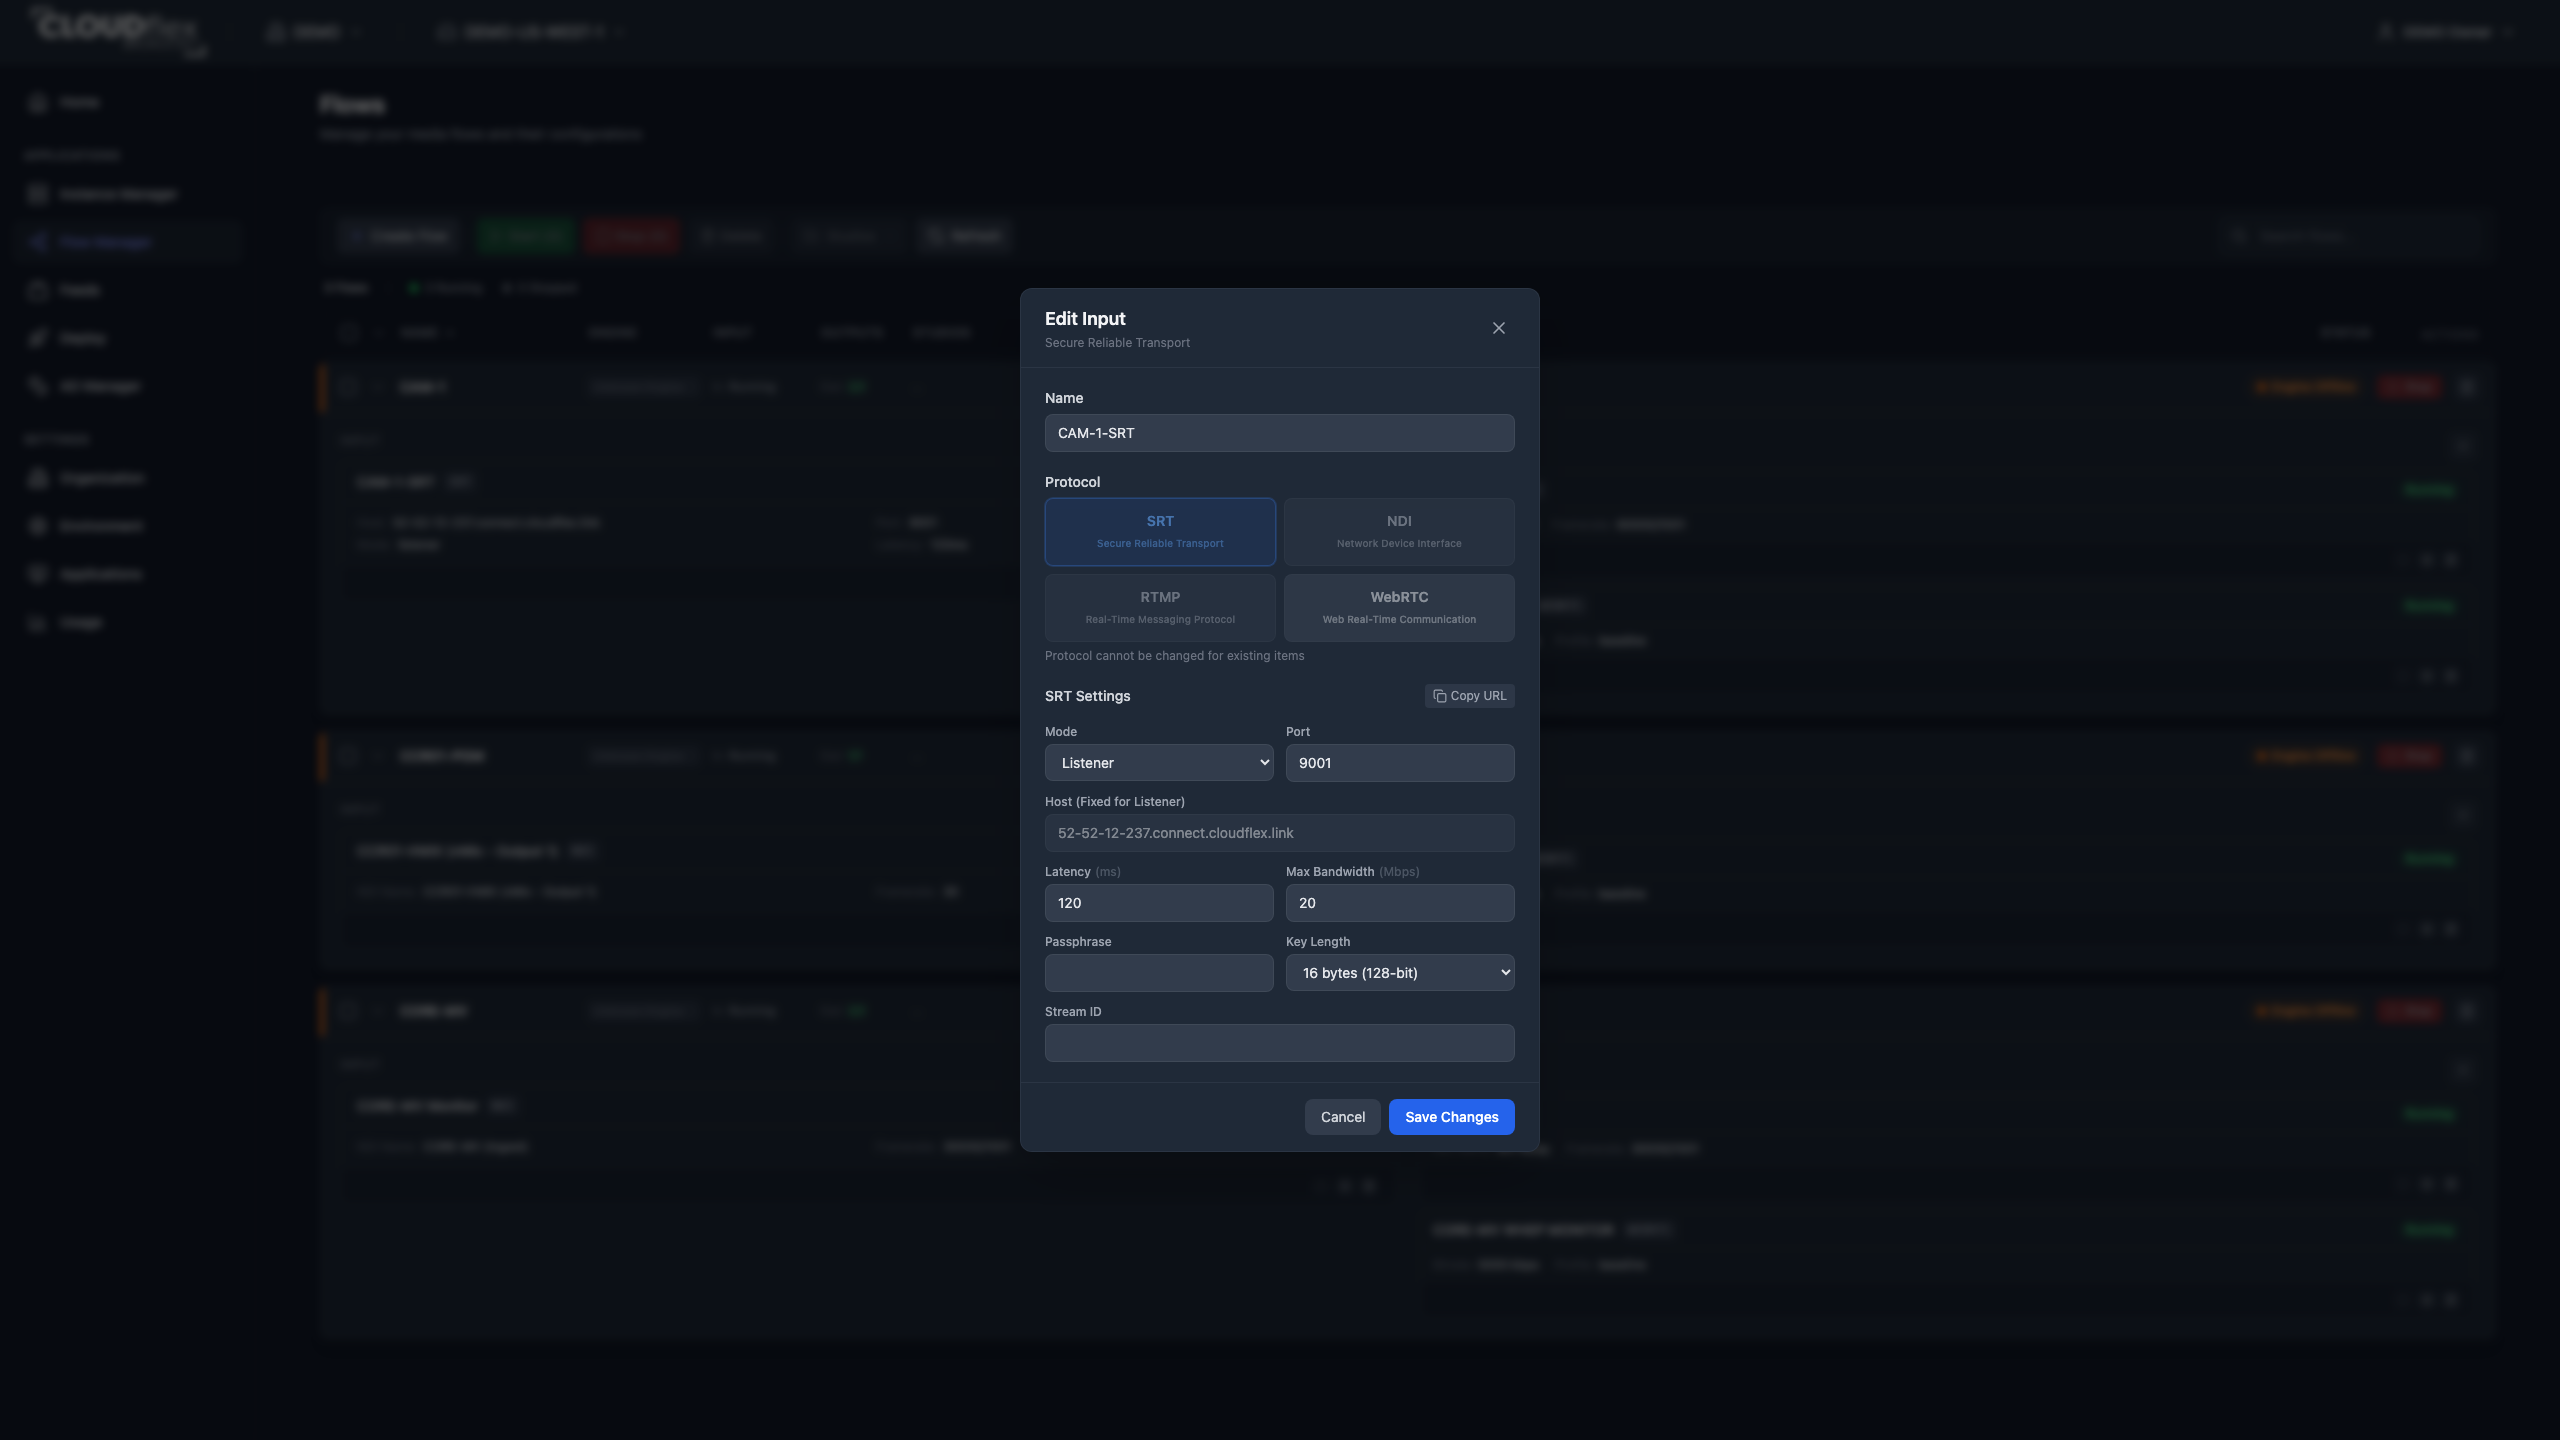2560x1440 pixels.
Task: Cancel editing the input
Action: (x=1342, y=1117)
